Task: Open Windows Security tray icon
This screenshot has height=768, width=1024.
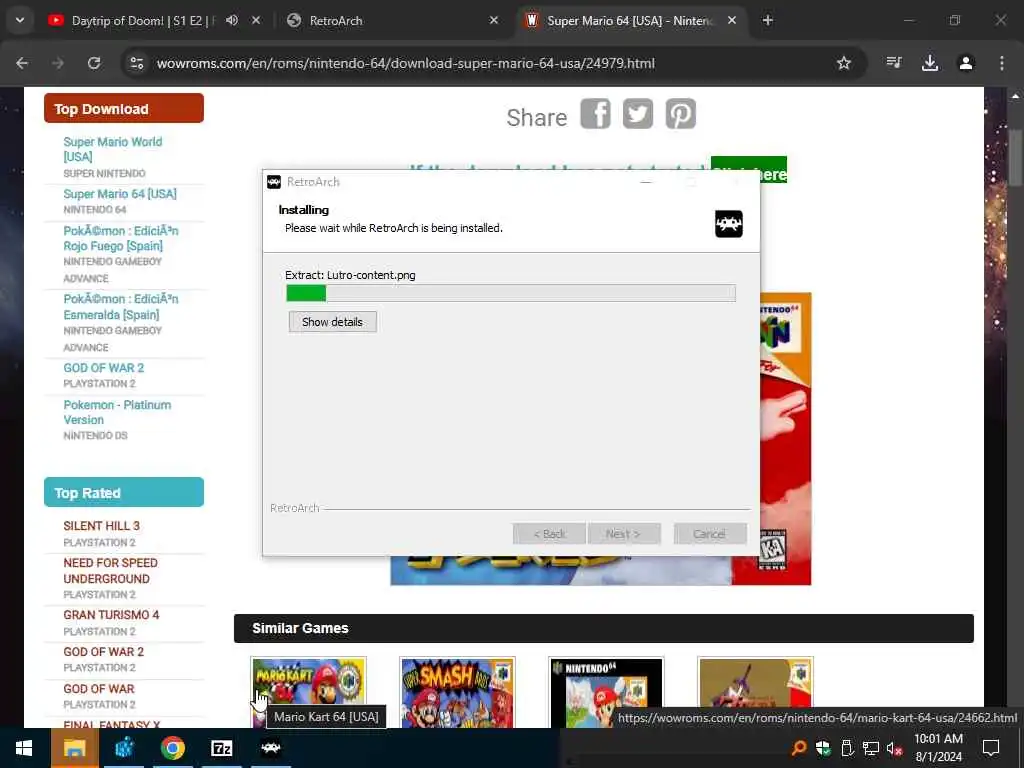Action: (x=823, y=748)
